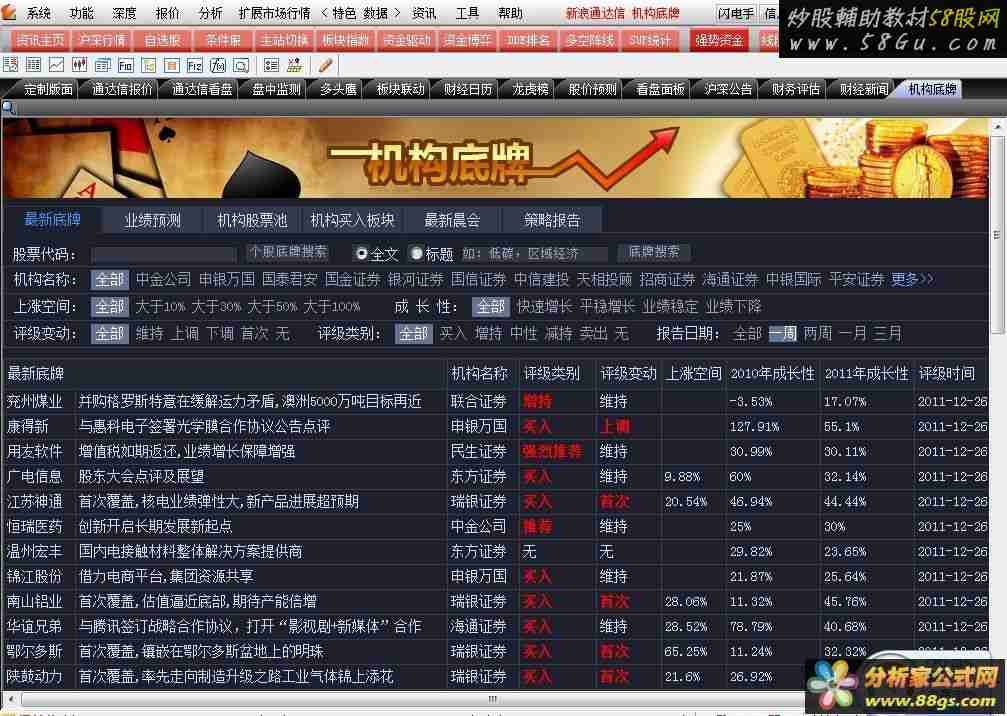Switch to the 机构股票池 tab
The height and width of the screenshot is (716, 1007).
(x=252, y=220)
